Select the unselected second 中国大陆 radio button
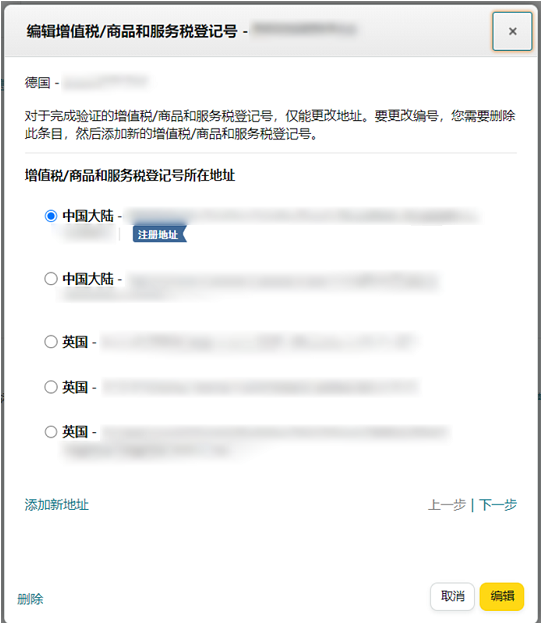The image size is (542, 623). 51,279
